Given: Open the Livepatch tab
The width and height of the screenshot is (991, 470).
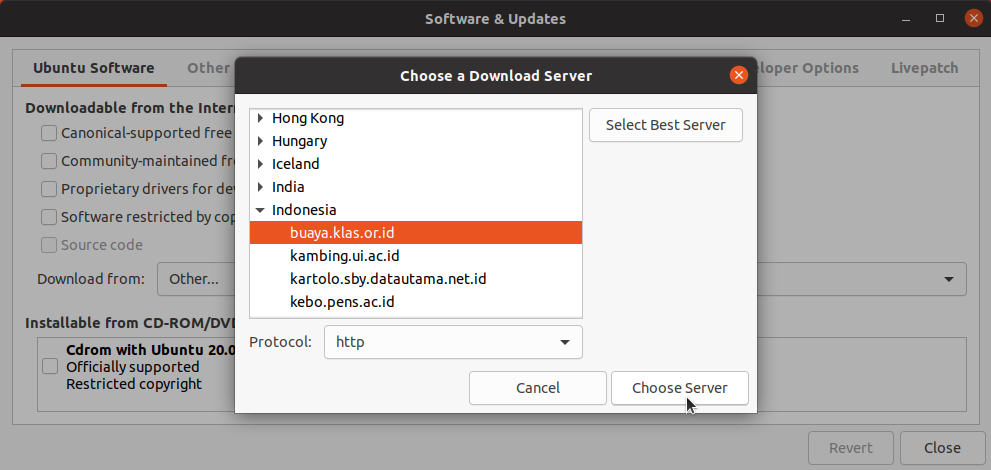Looking at the screenshot, I should coord(925,68).
